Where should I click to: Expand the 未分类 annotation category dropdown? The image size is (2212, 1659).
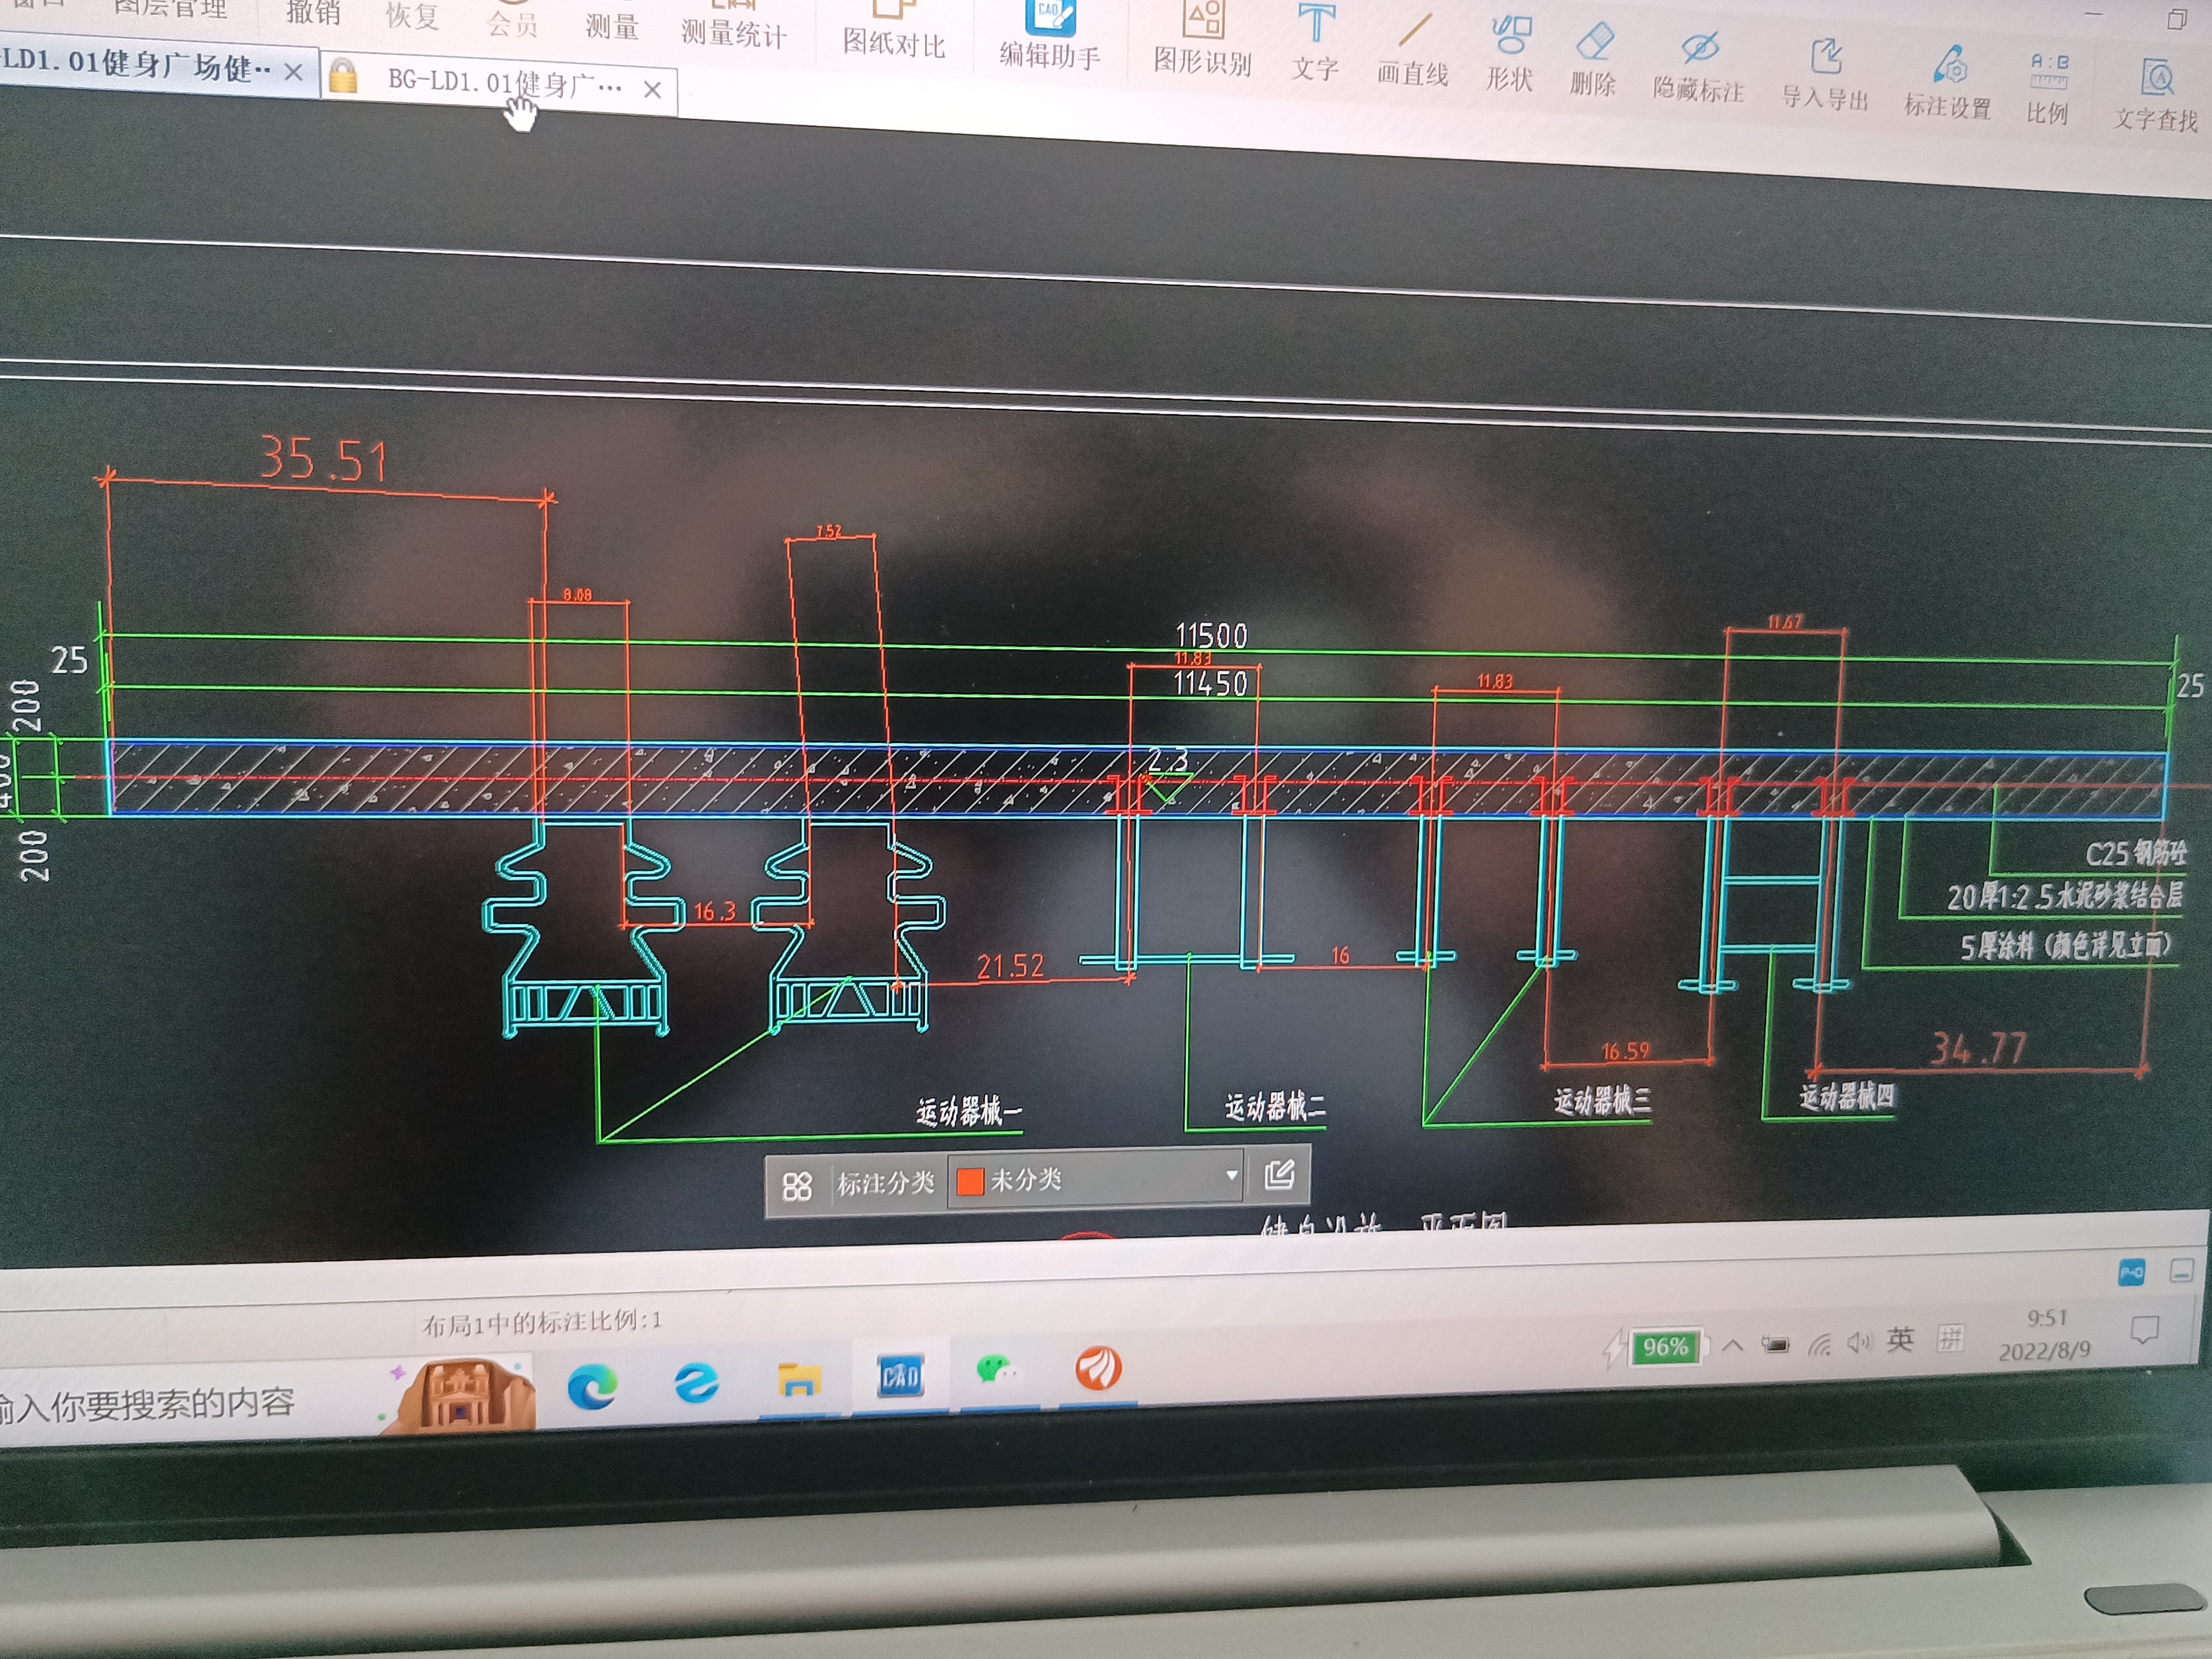coord(1231,1176)
